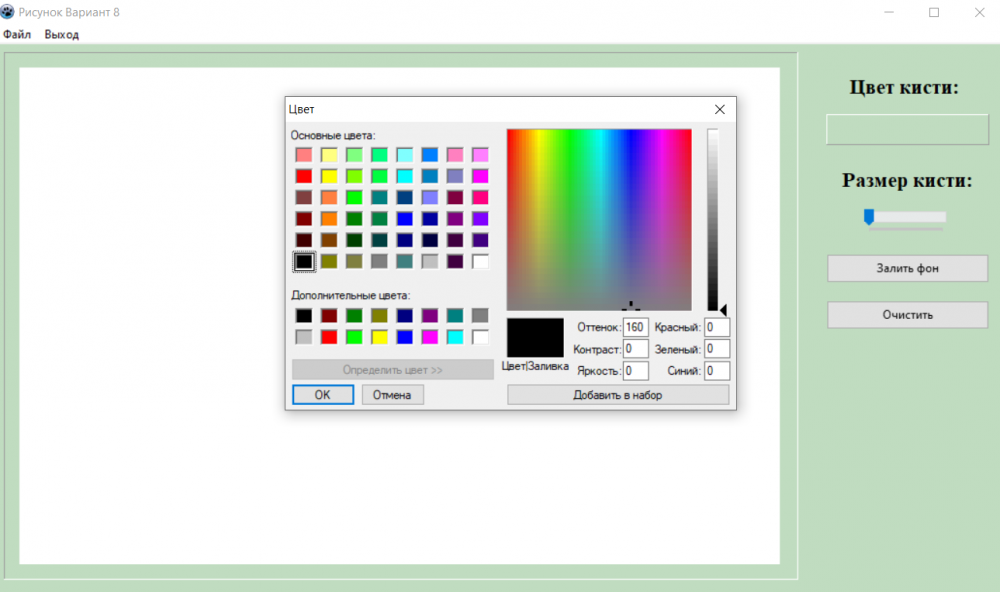This screenshot has width=1000, height=592.
Task: Click the Цвет|Заливка black preview box
Action: [x=535, y=337]
